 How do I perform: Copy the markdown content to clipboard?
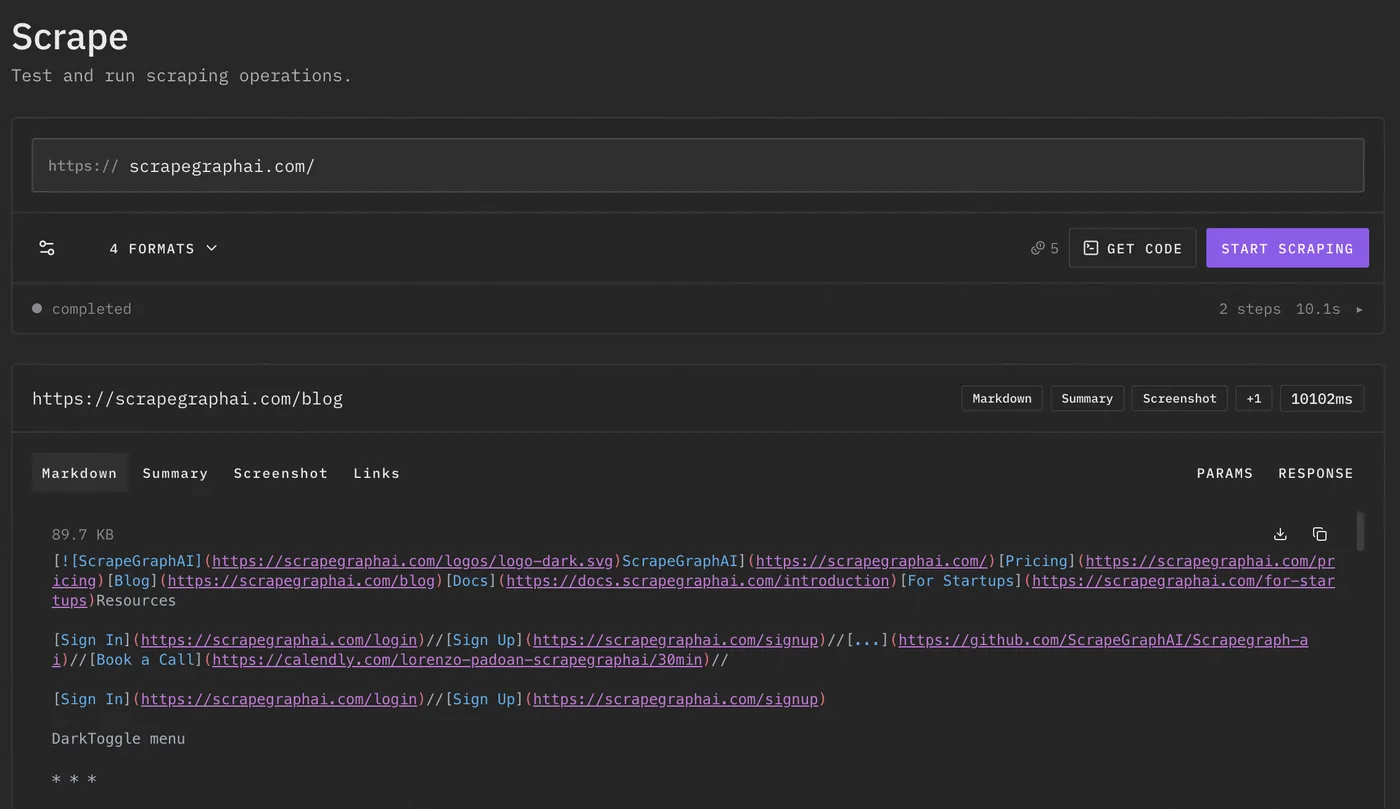1319,534
